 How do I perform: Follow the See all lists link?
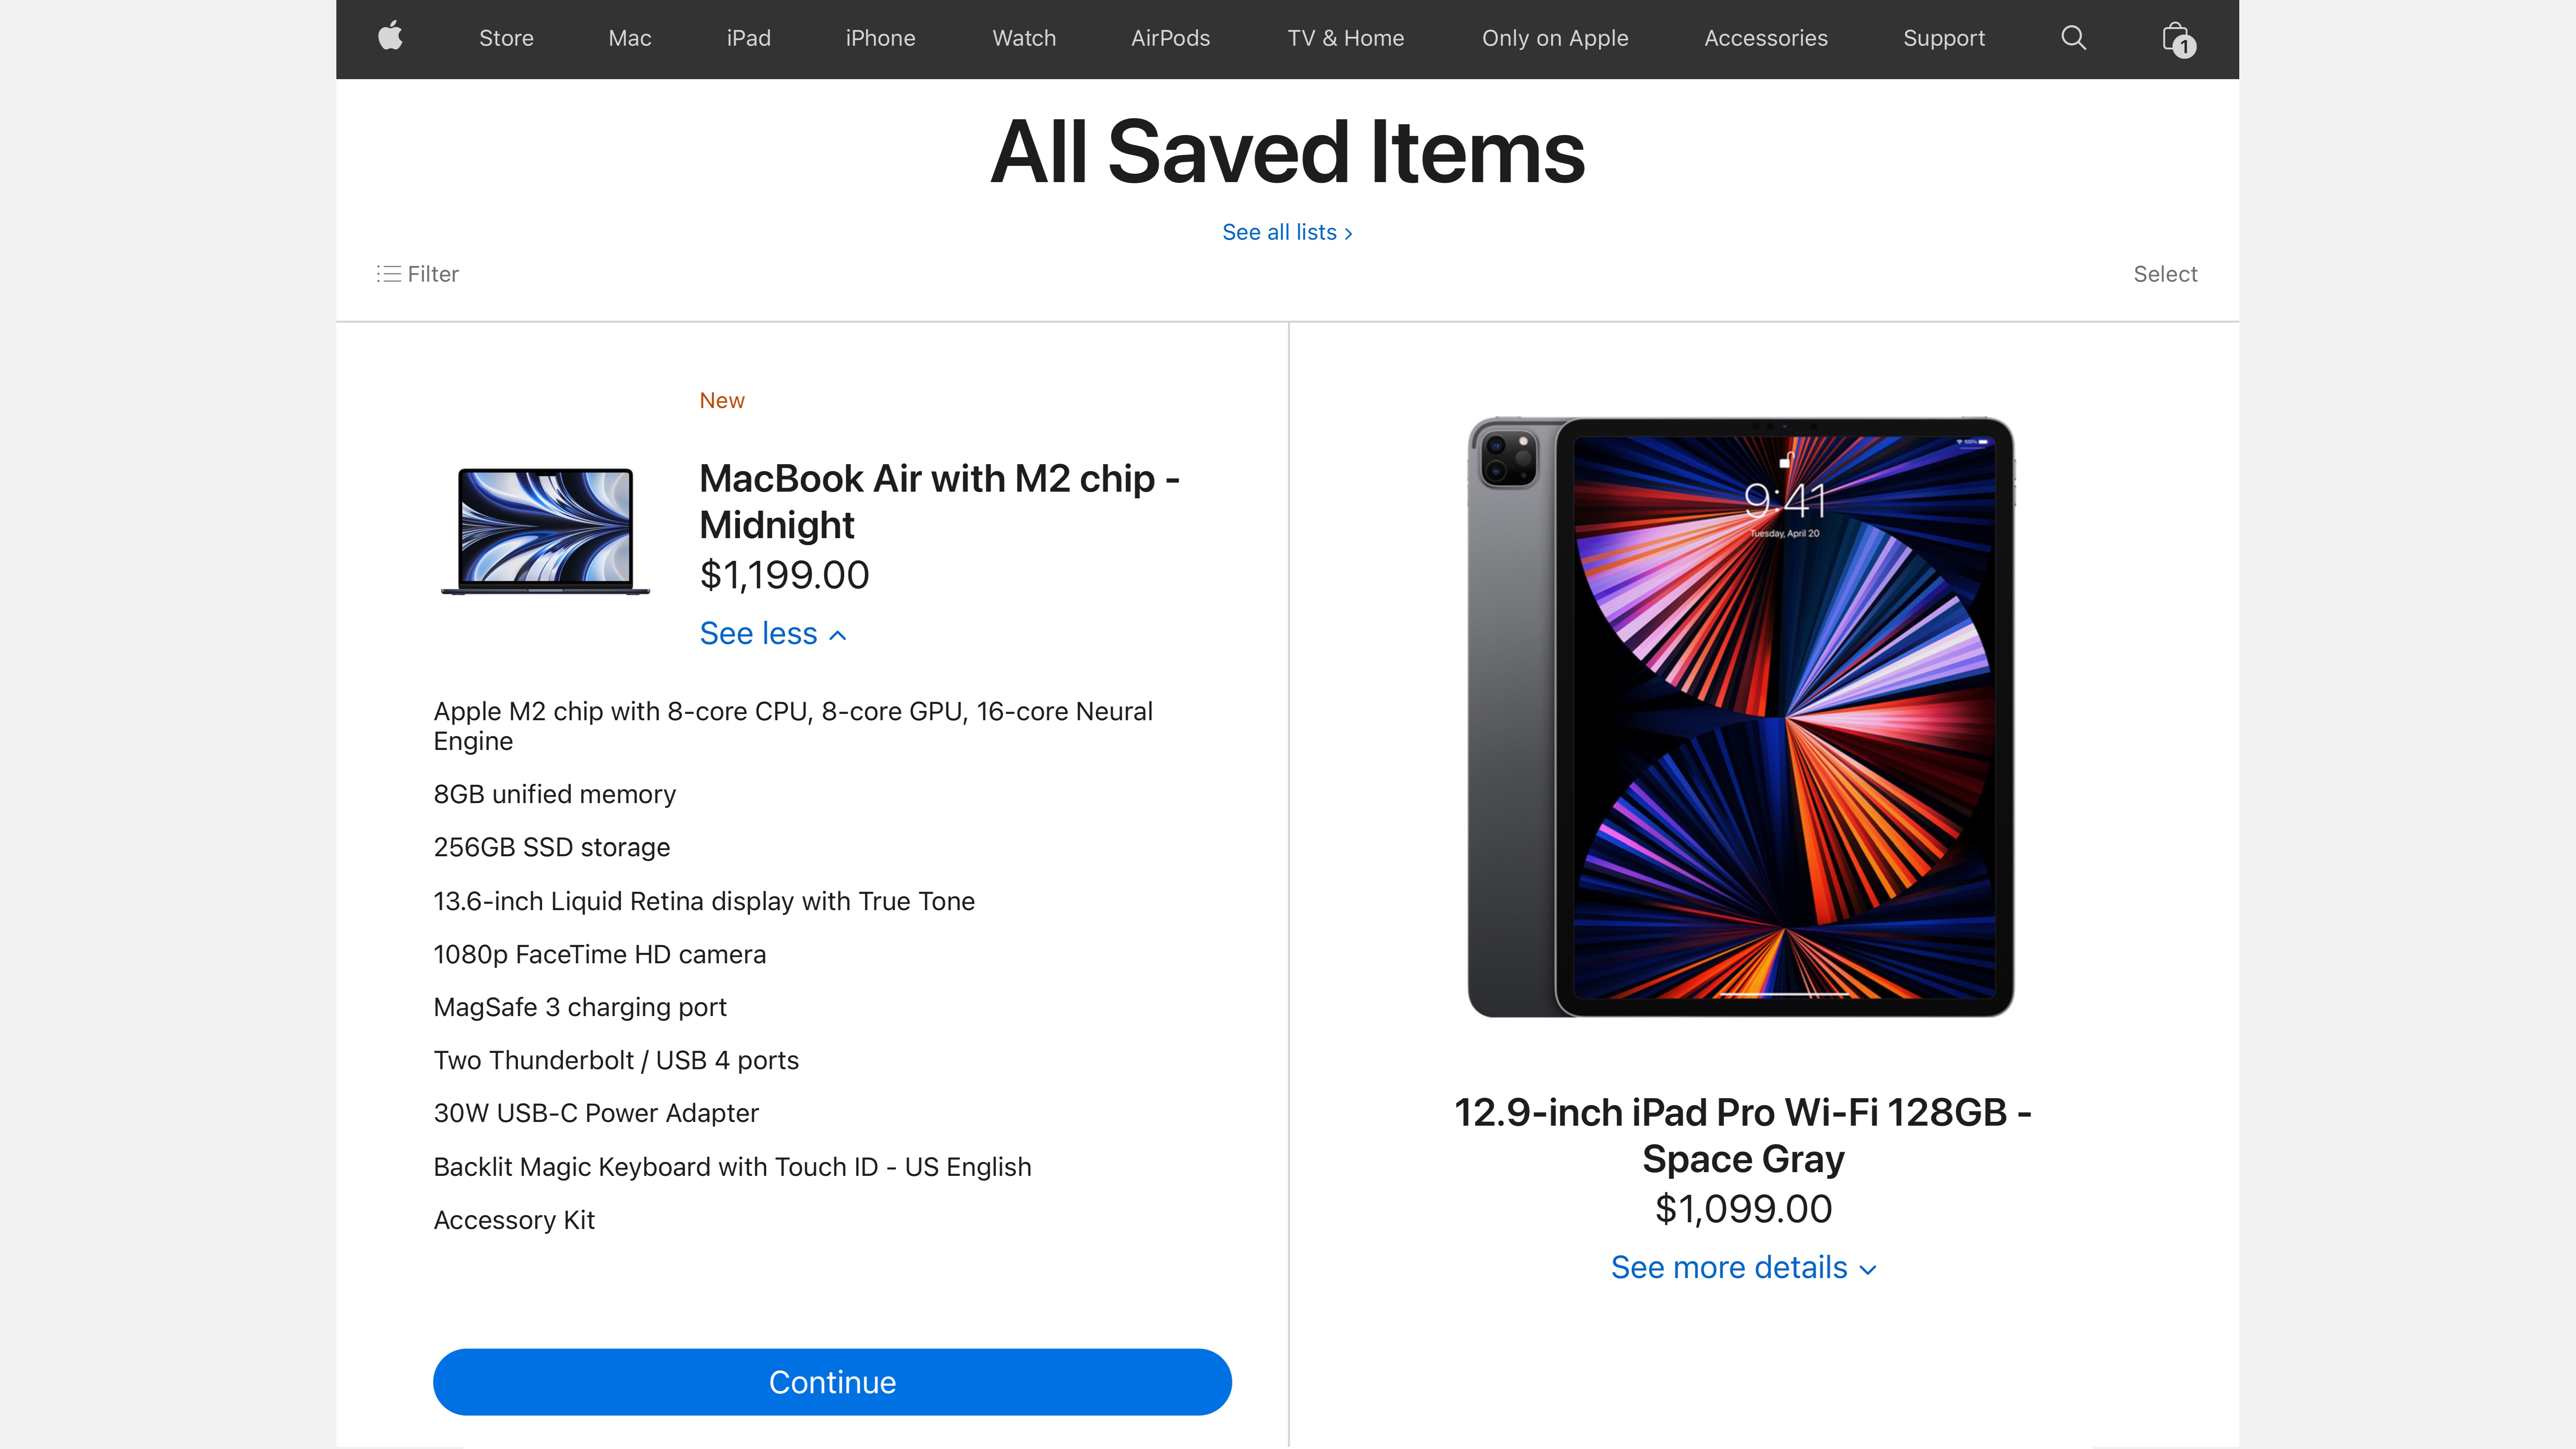1286,232
